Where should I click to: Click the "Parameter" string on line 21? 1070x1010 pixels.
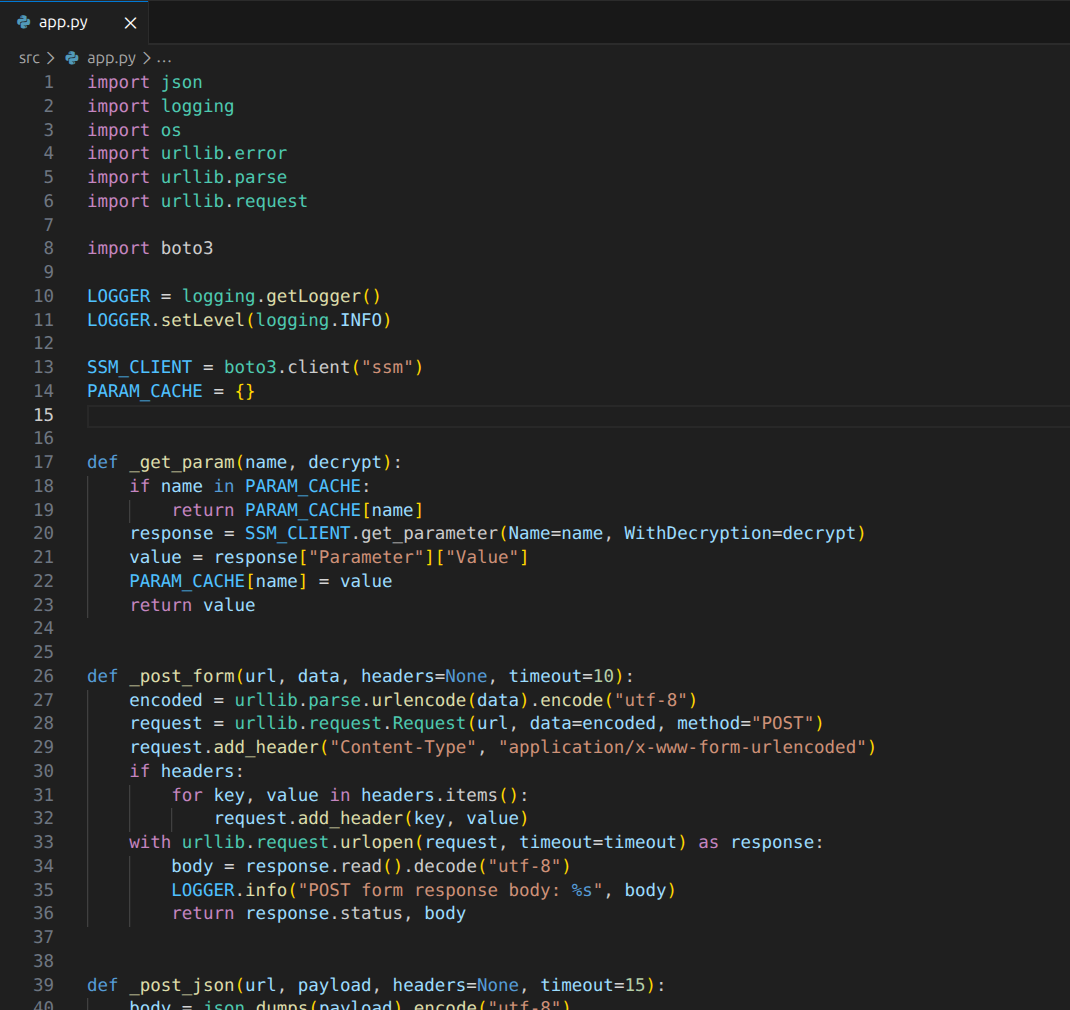366,558
